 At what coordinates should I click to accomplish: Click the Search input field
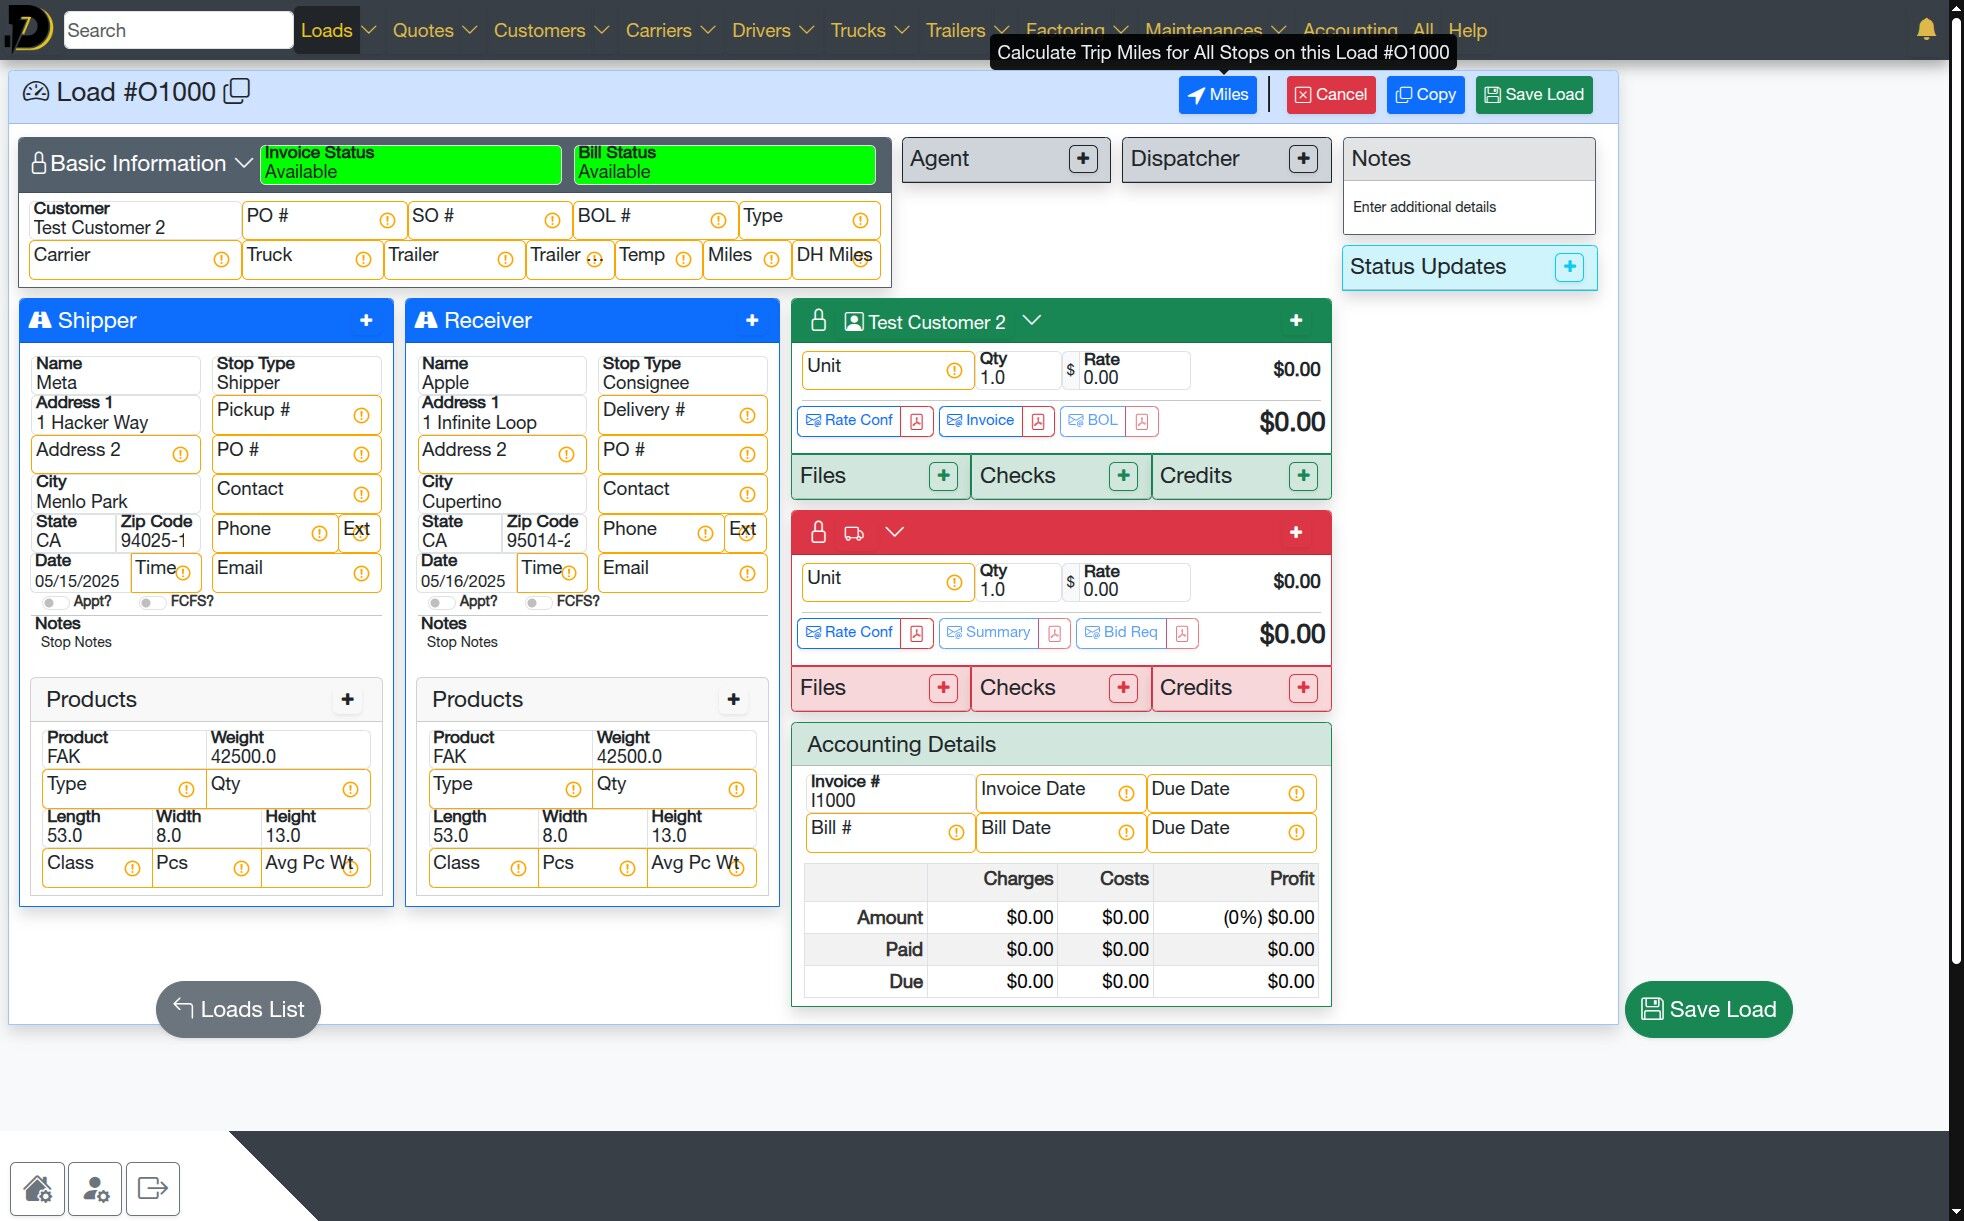[x=177, y=30]
